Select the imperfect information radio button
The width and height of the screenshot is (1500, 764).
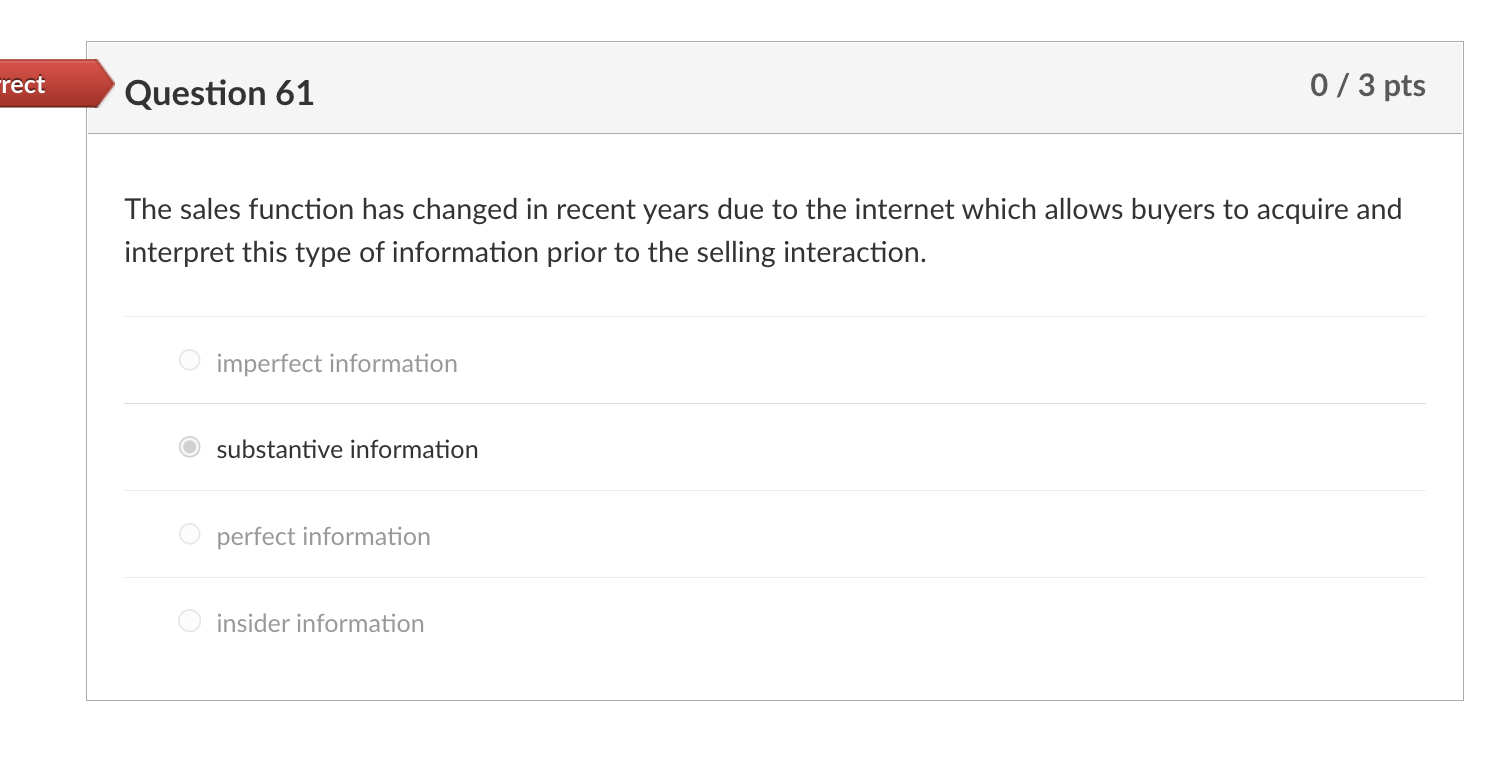[x=190, y=360]
